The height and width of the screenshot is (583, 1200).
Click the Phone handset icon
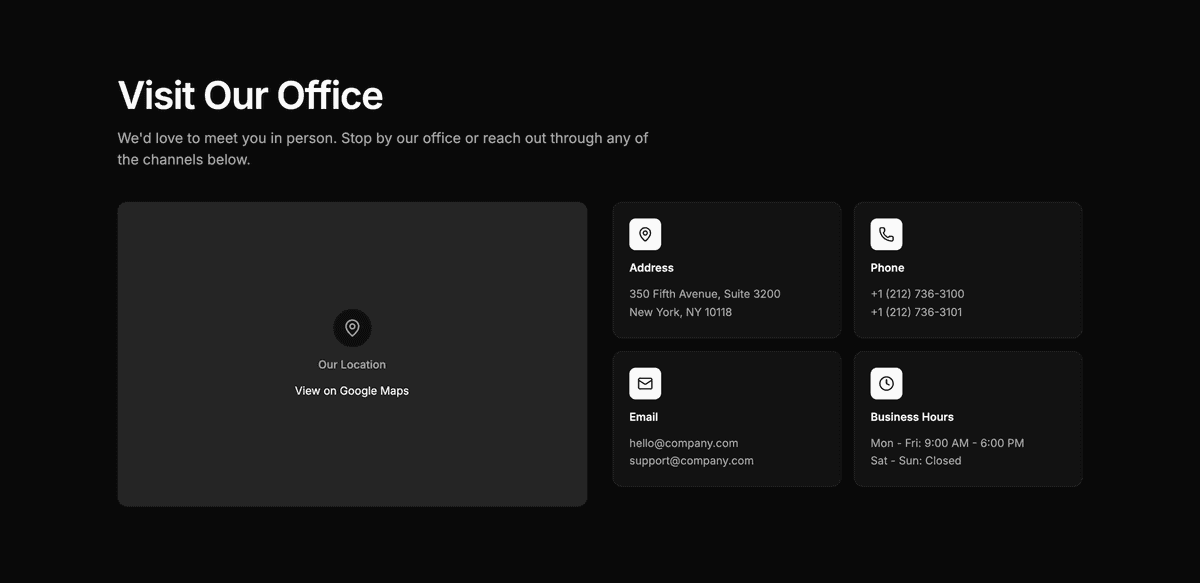(886, 234)
